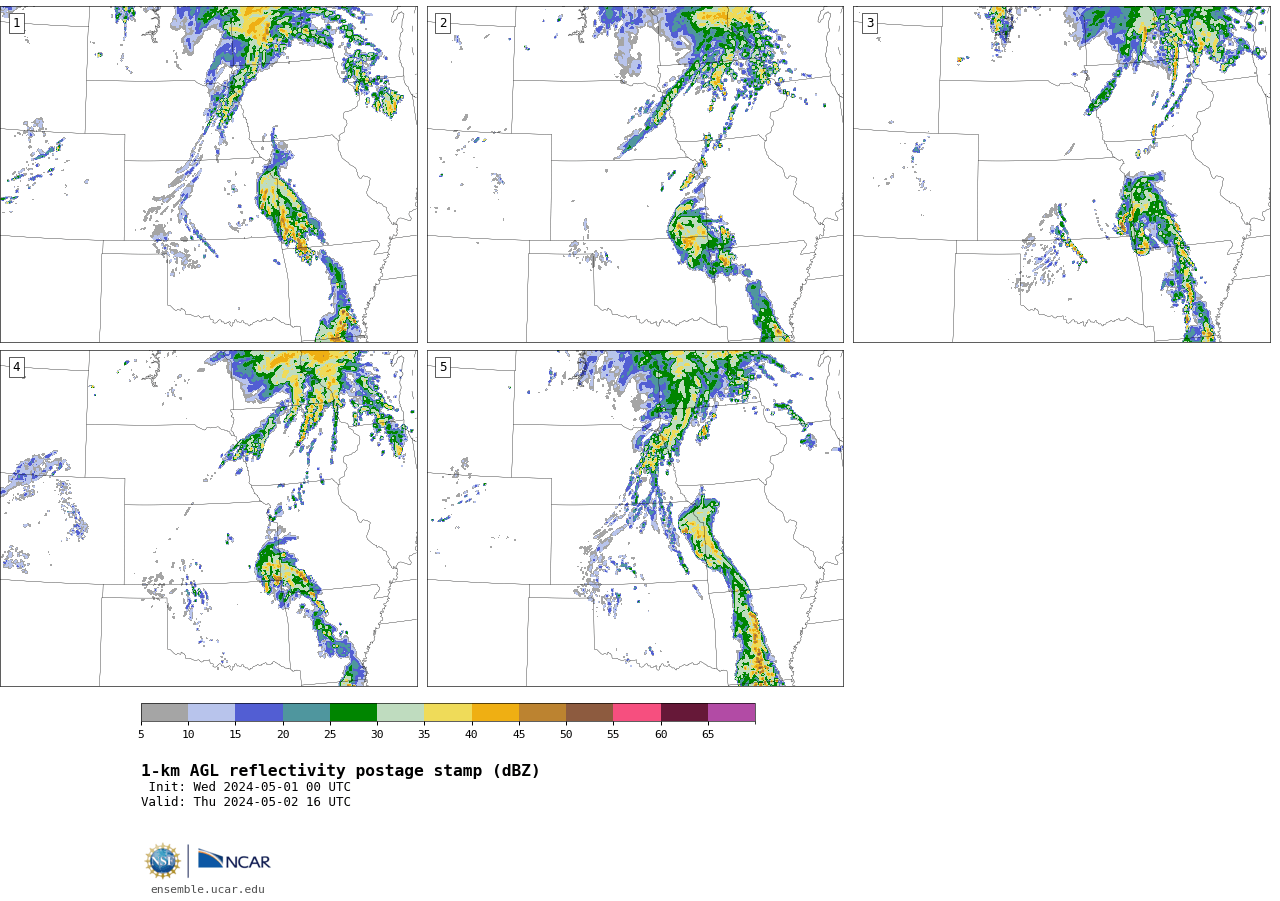
Task: Open ensemble member 5 reflectivity map
Action: tap(635, 518)
